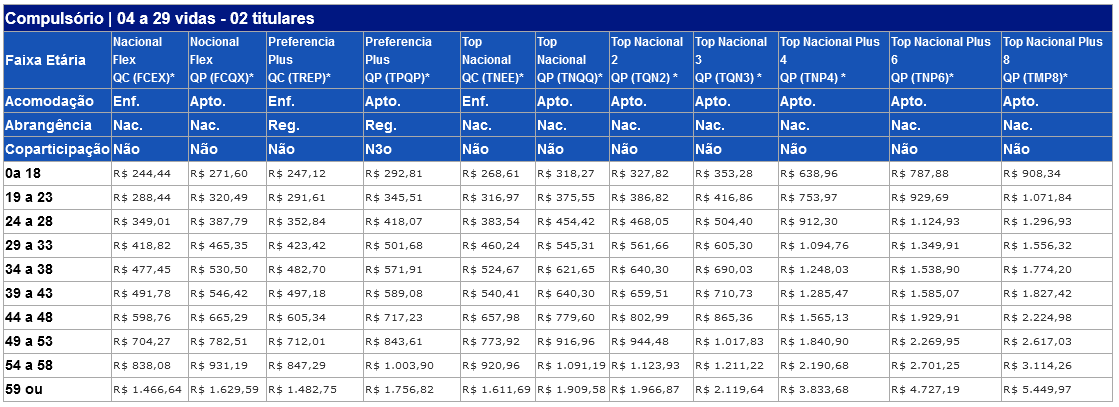Click the Coparticipação row label
Screen dimensions: 1119x407
click(x=57, y=149)
